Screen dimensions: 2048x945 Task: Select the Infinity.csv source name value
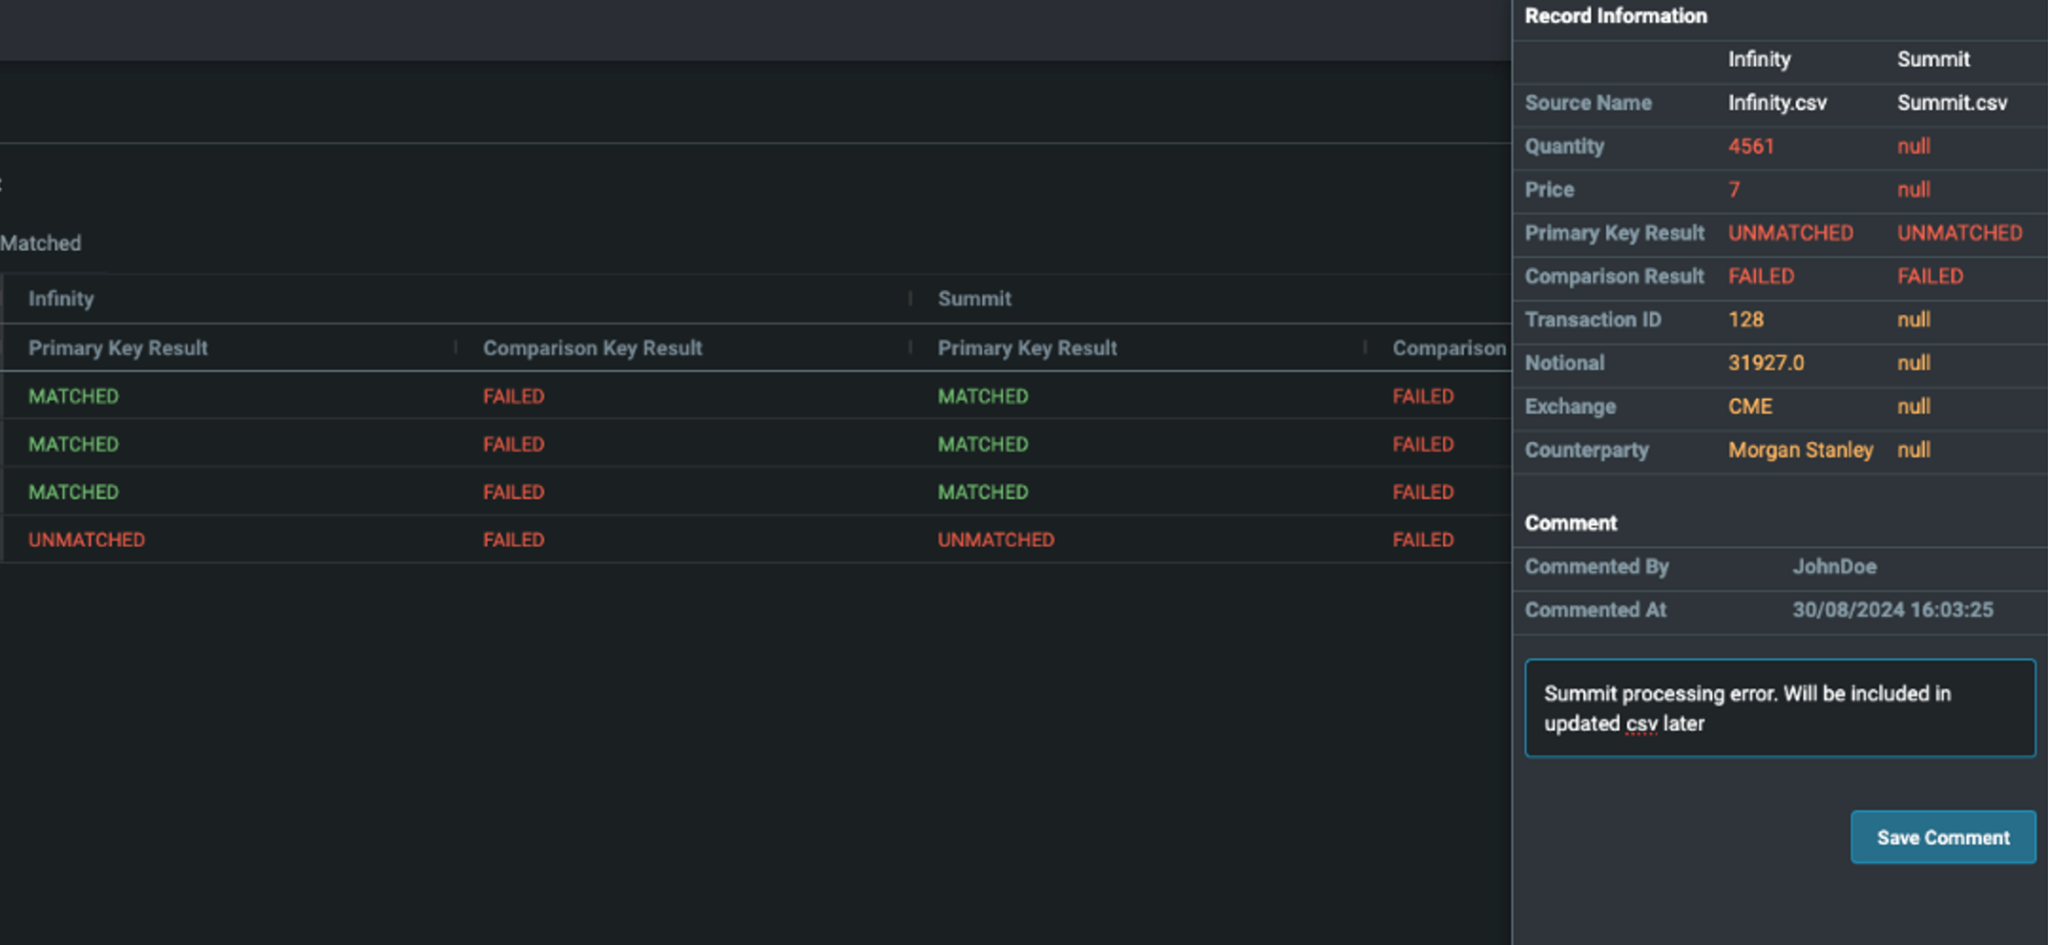1777,103
